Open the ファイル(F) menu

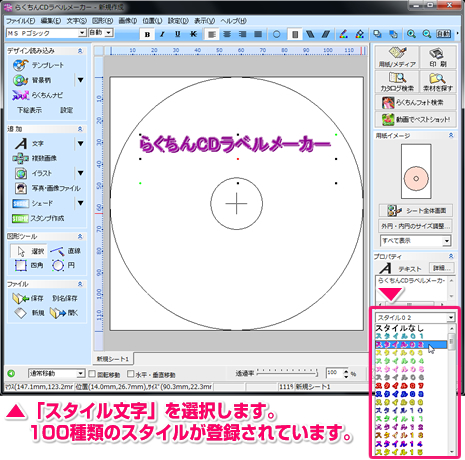click(20, 21)
